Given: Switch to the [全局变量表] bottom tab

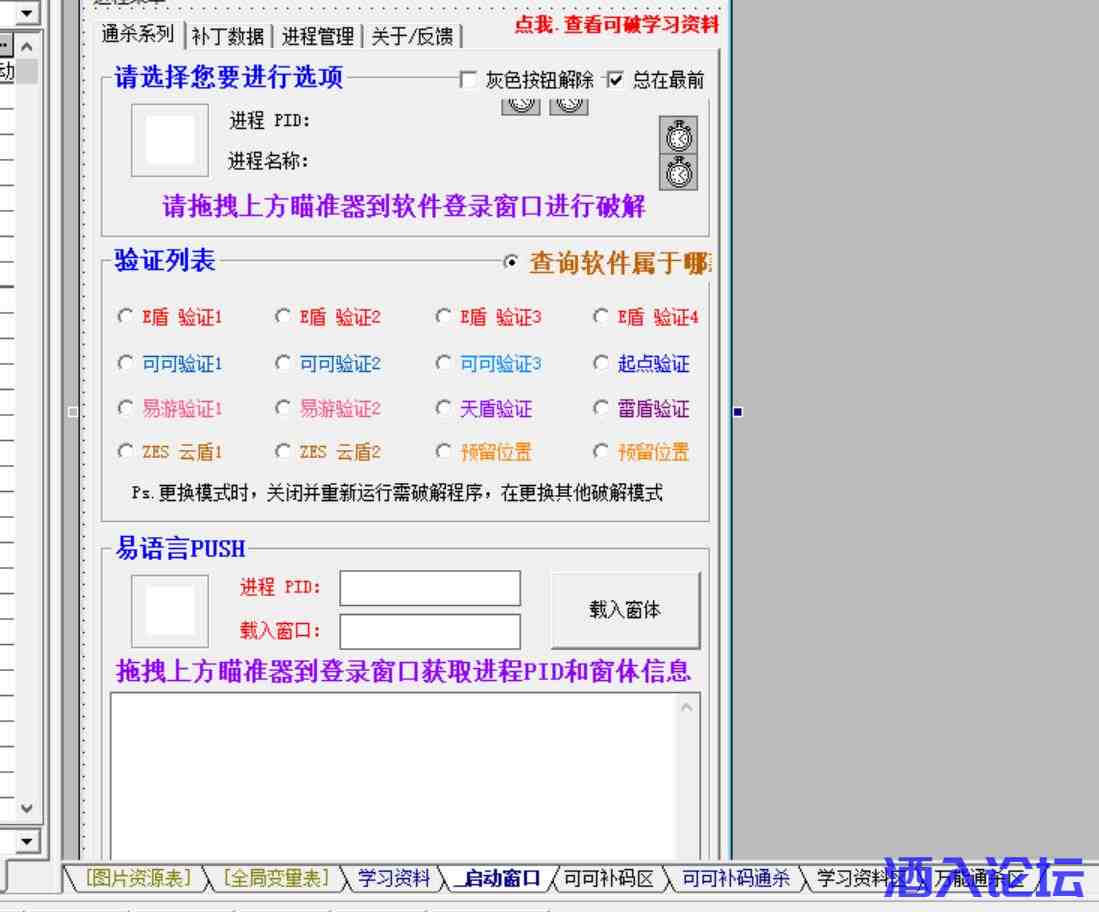Looking at the screenshot, I should pyautogui.click(x=276, y=878).
